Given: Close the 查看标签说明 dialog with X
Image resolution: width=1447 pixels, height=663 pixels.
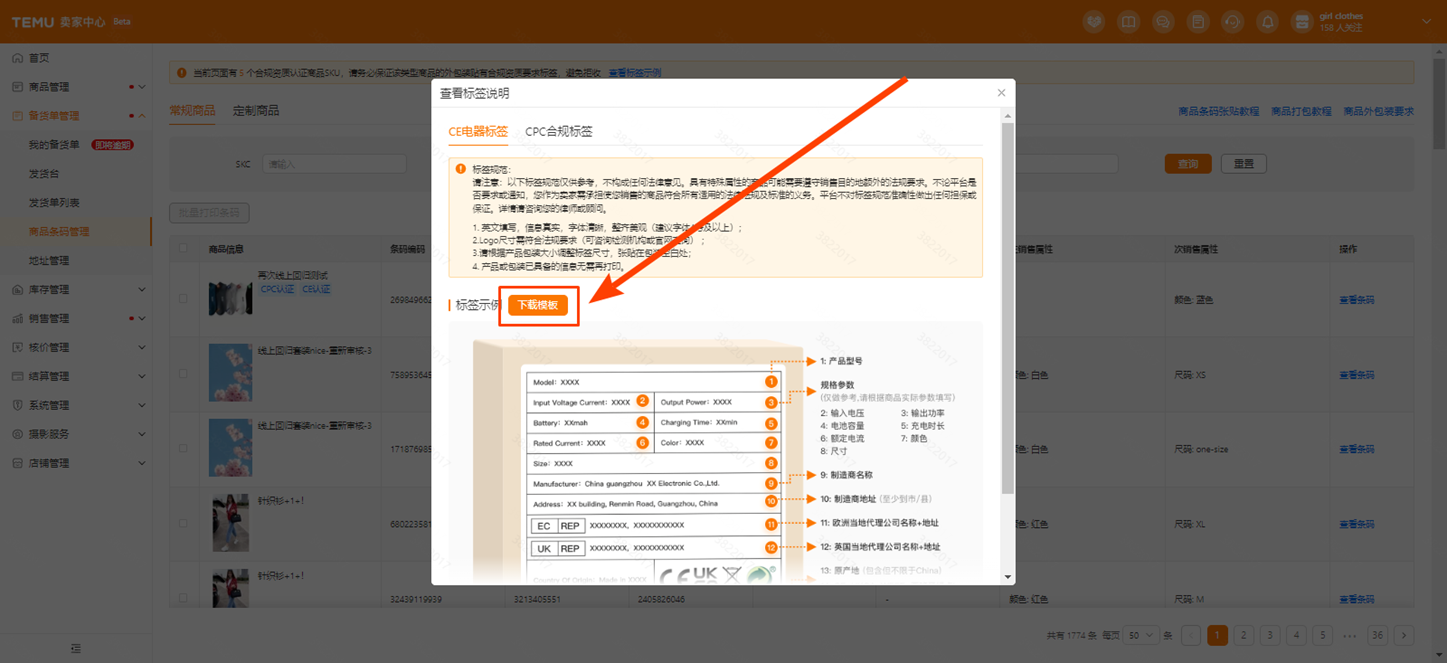Looking at the screenshot, I should 1001,93.
